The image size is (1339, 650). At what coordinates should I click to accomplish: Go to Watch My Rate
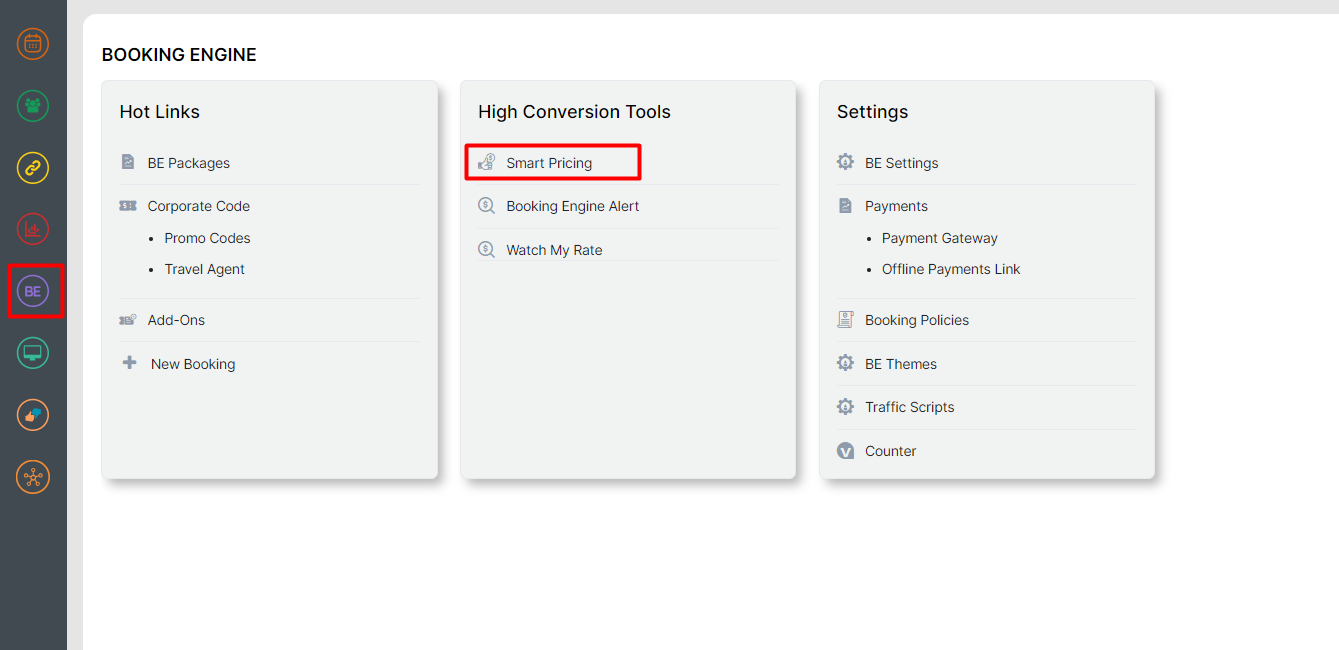tap(554, 250)
